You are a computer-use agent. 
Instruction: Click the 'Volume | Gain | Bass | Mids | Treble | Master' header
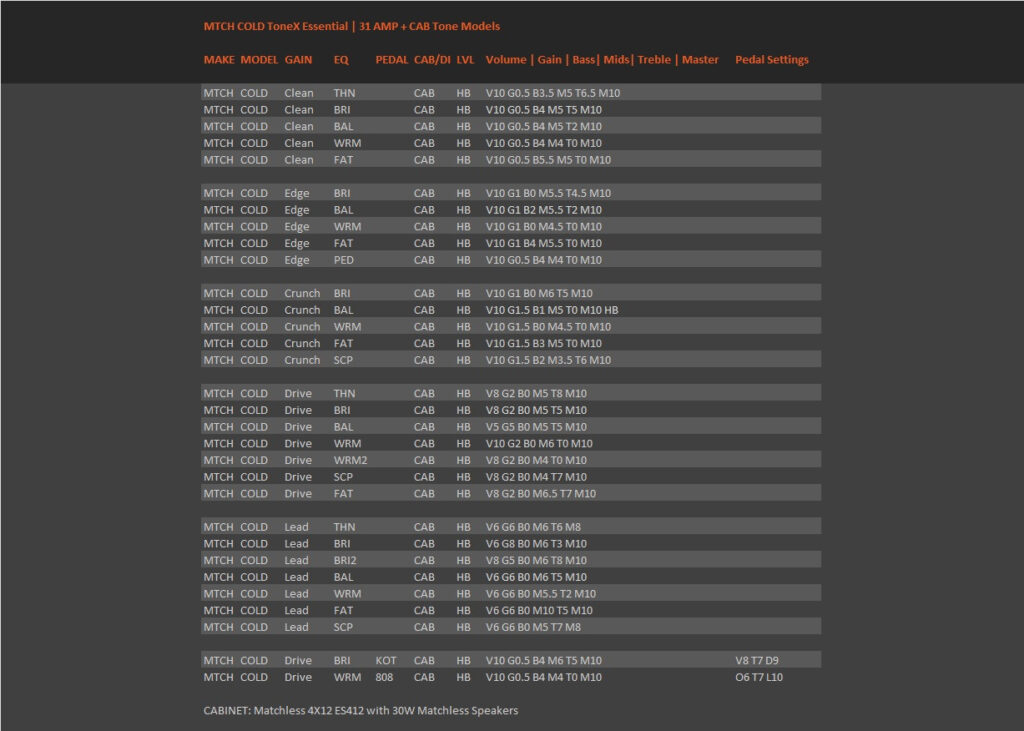pos(601,59)
